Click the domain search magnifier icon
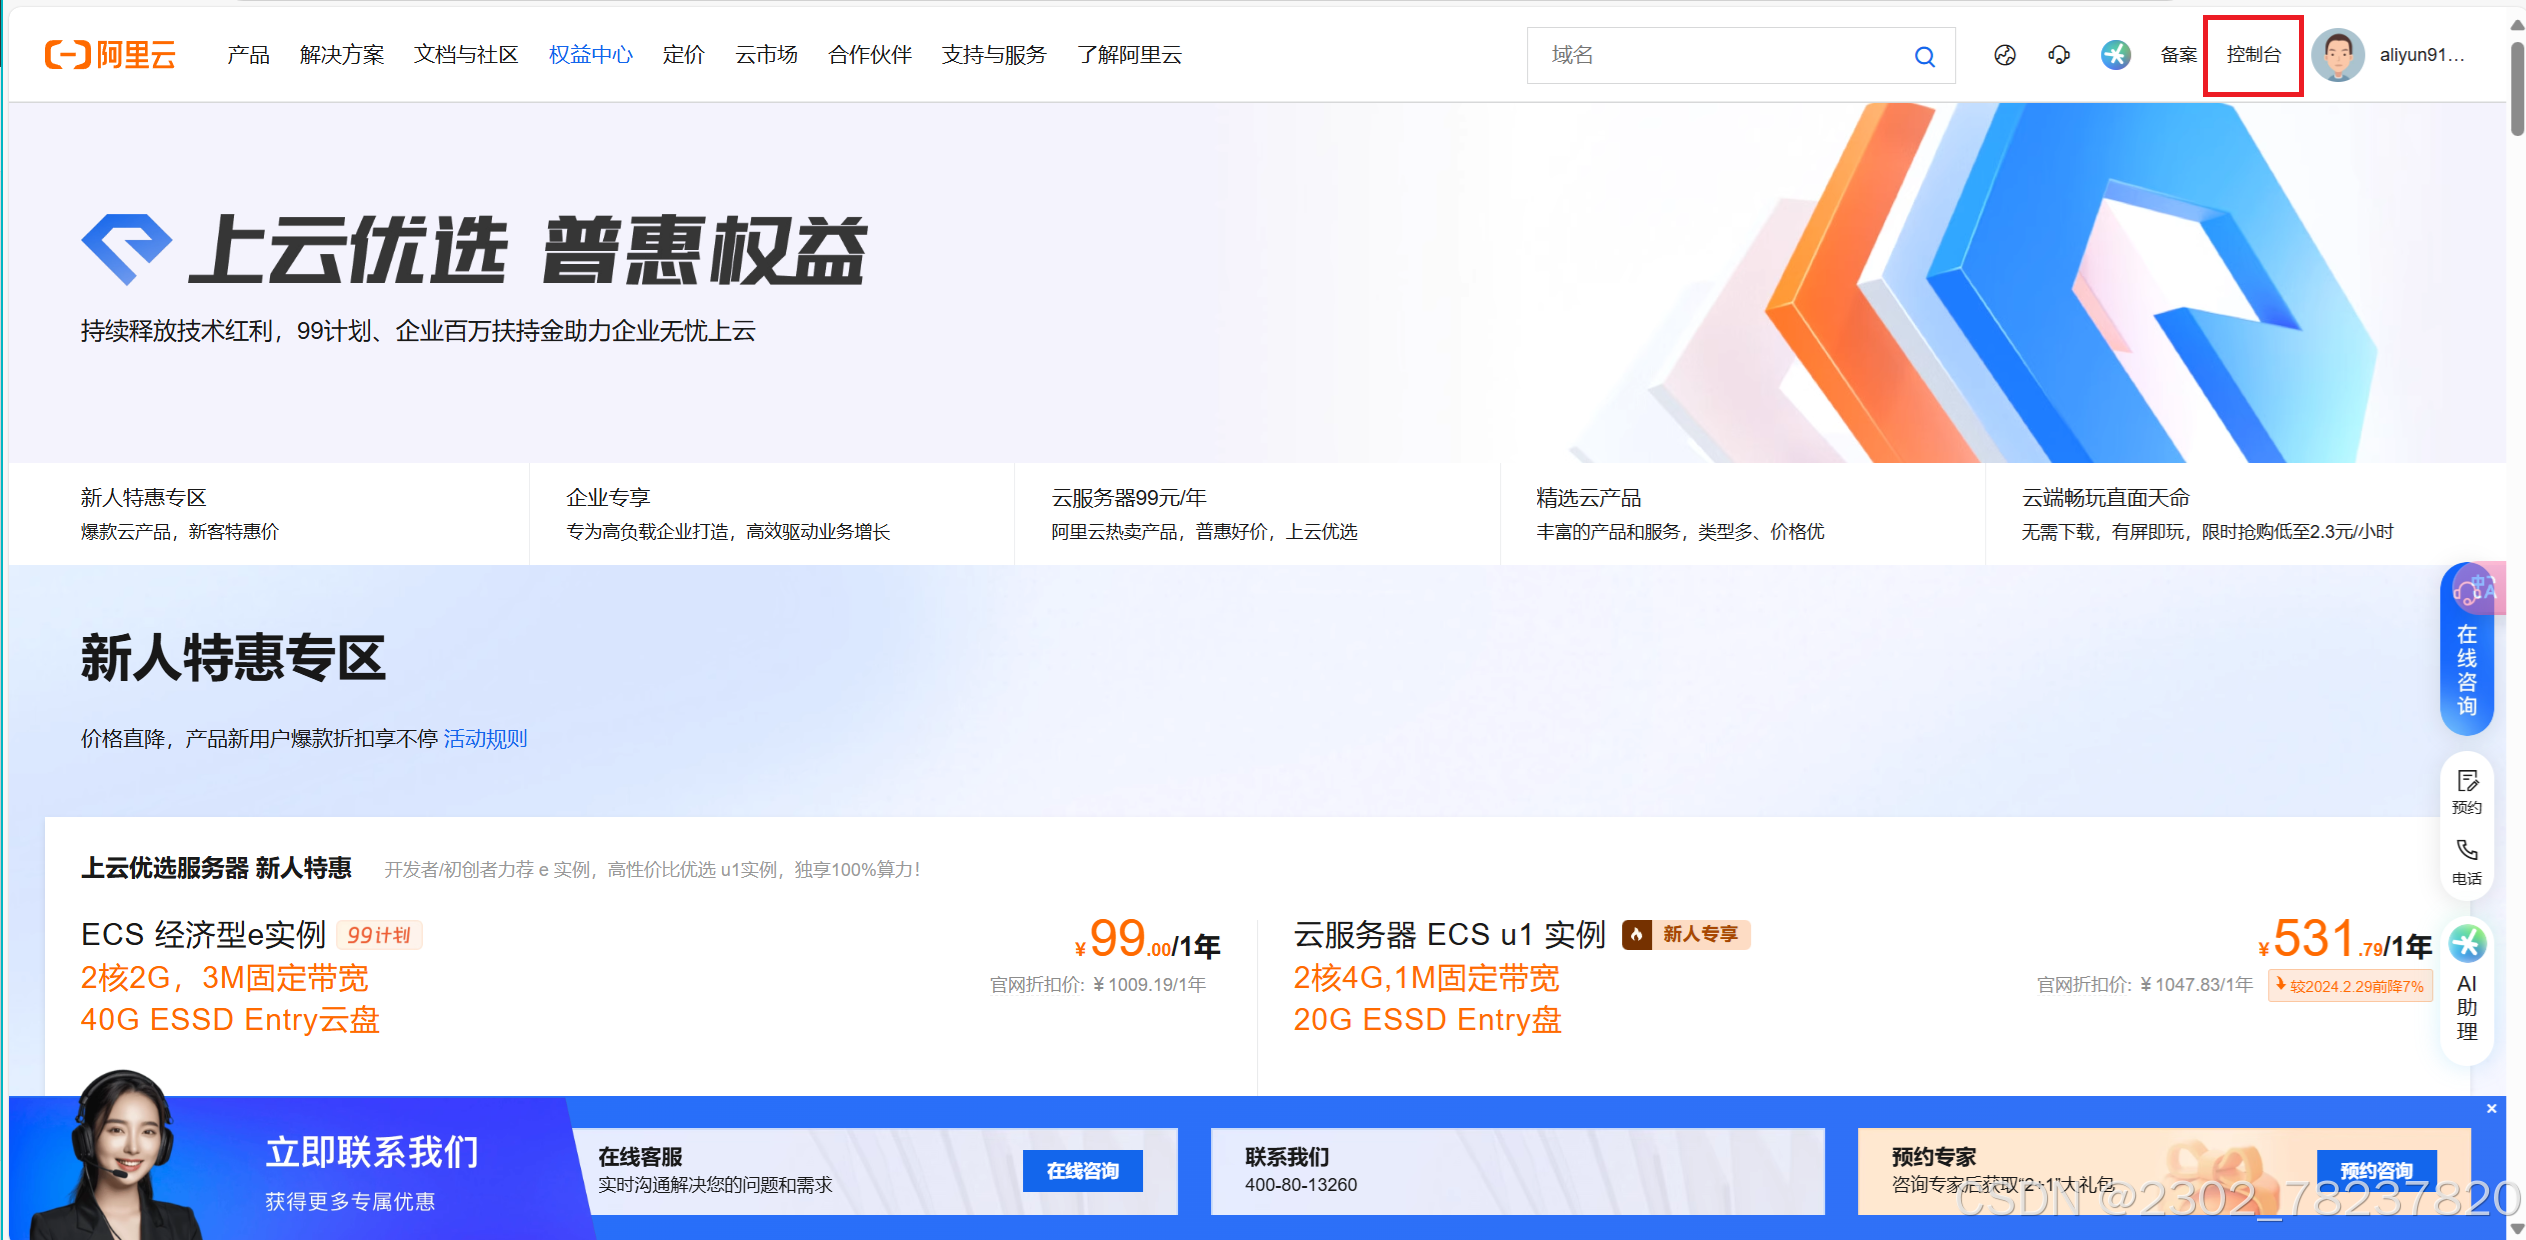The width and height of the screenshot is (2526, 1240). coord(1924,55)
